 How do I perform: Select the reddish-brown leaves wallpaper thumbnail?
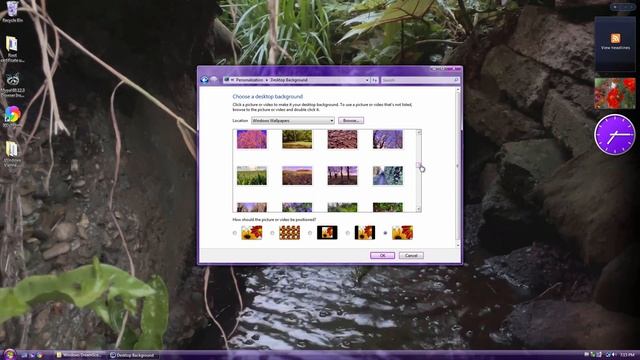[342, 139]
